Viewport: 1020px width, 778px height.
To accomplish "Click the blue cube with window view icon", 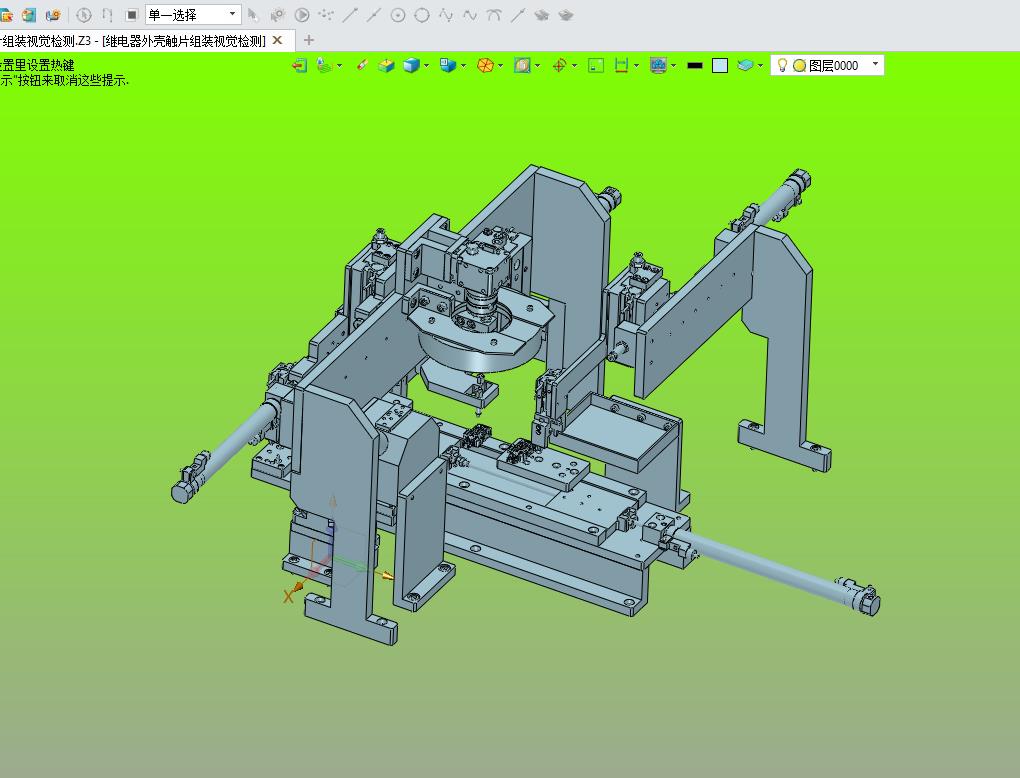I will tap(448, 65).
